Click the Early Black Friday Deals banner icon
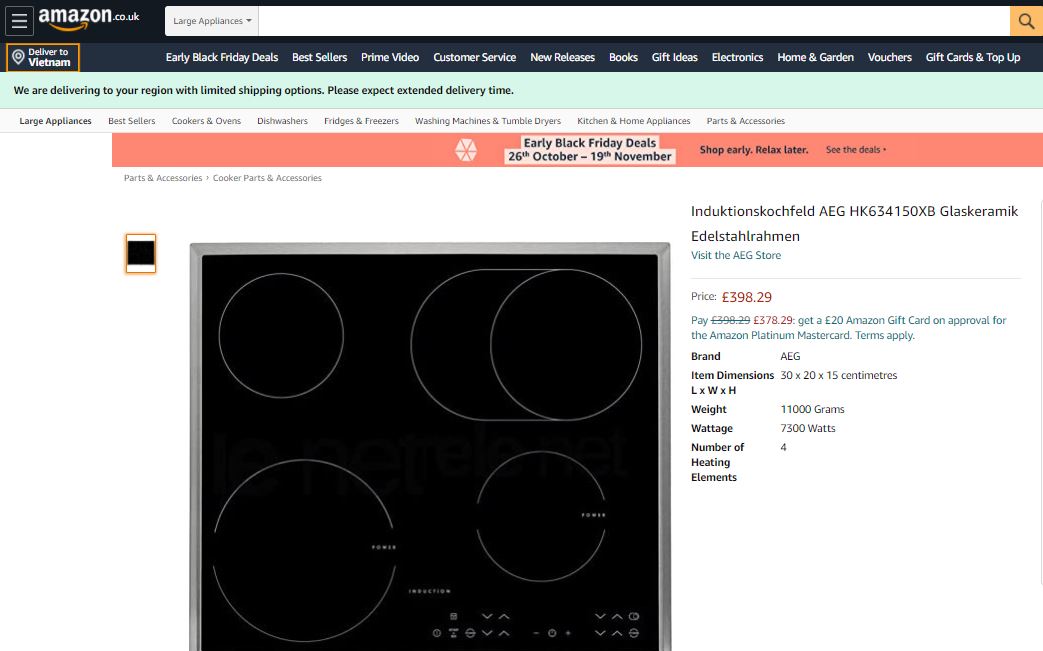Image resolution: width=1043 pixels, height=651 pixels. [466, 150]
